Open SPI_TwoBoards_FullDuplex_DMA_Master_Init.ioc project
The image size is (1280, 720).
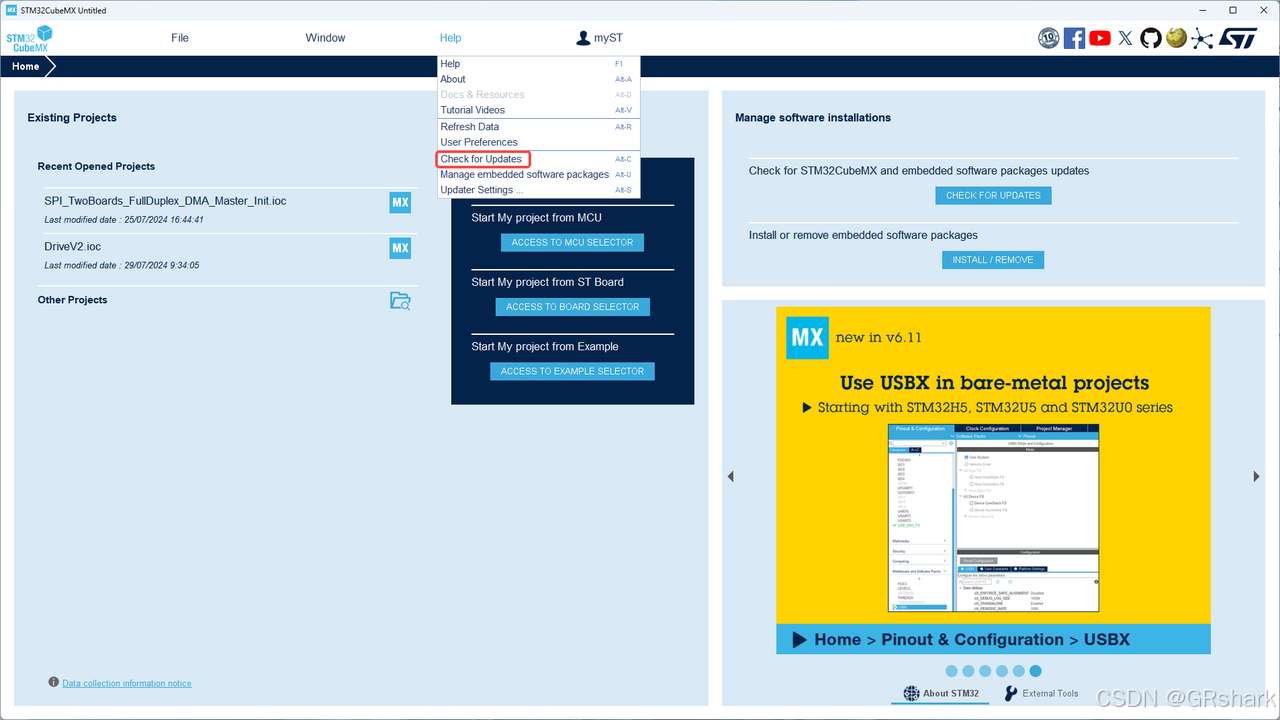point(165,201)
